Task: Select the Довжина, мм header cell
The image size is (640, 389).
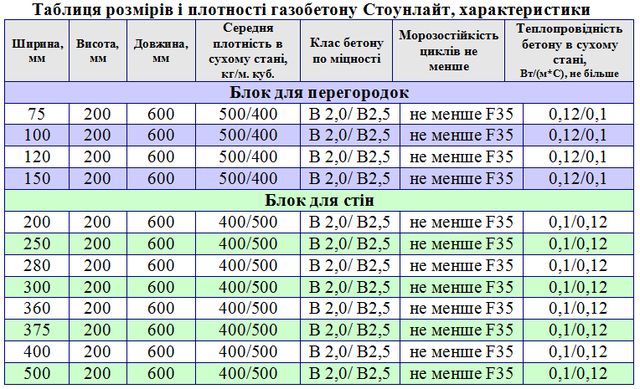Action: tap(161, 50)
